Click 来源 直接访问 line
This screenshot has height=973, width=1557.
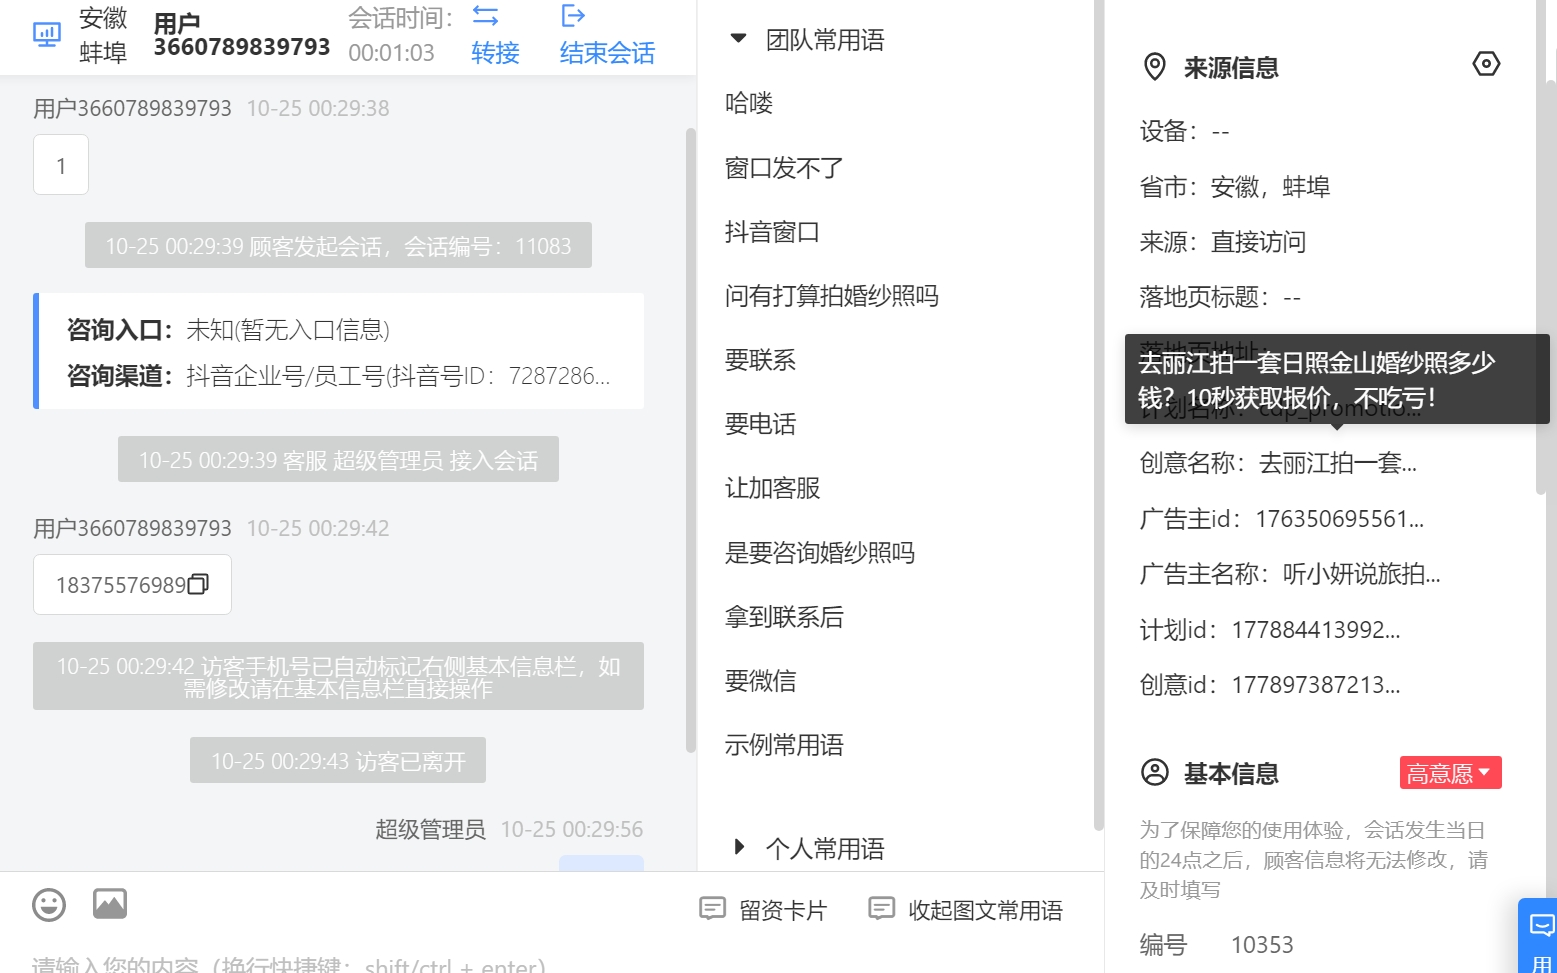click(x=1223, y=242)
